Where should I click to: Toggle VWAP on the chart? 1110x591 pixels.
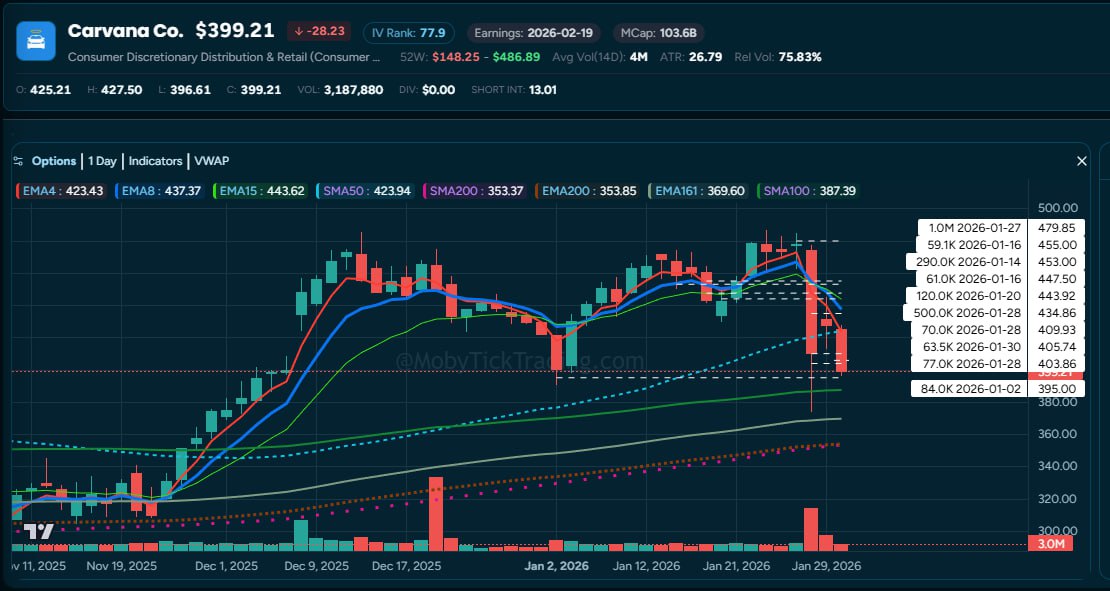pyautogui.click(x=213, y=160)
